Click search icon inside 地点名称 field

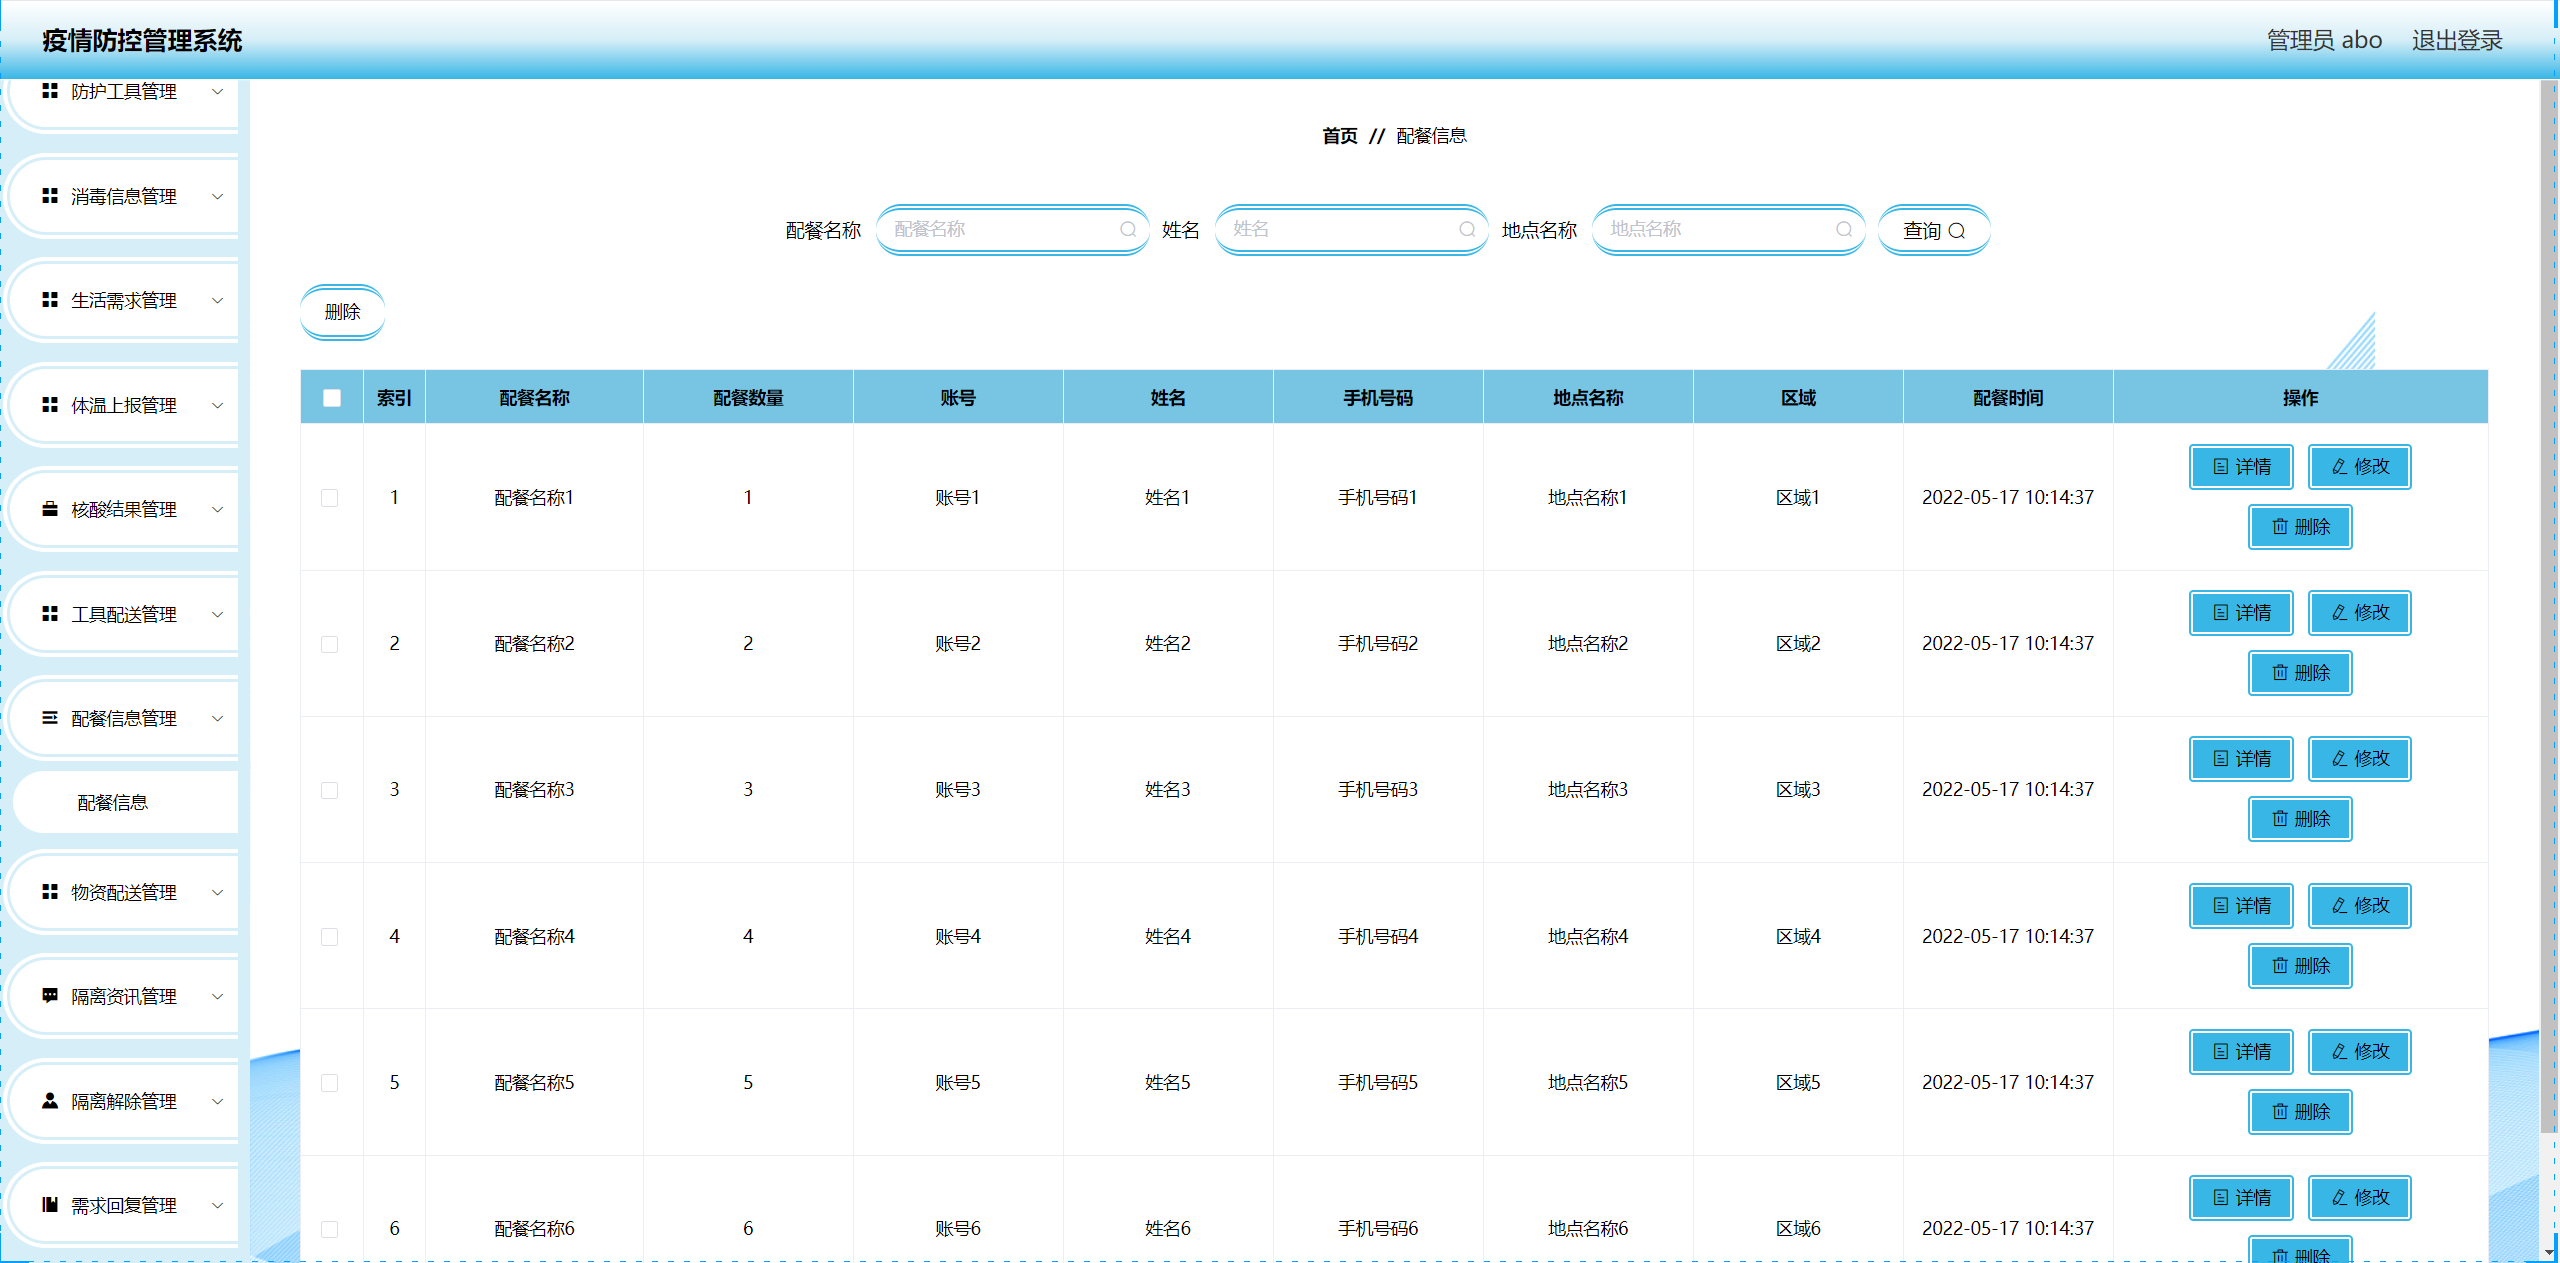(1844, 229)
